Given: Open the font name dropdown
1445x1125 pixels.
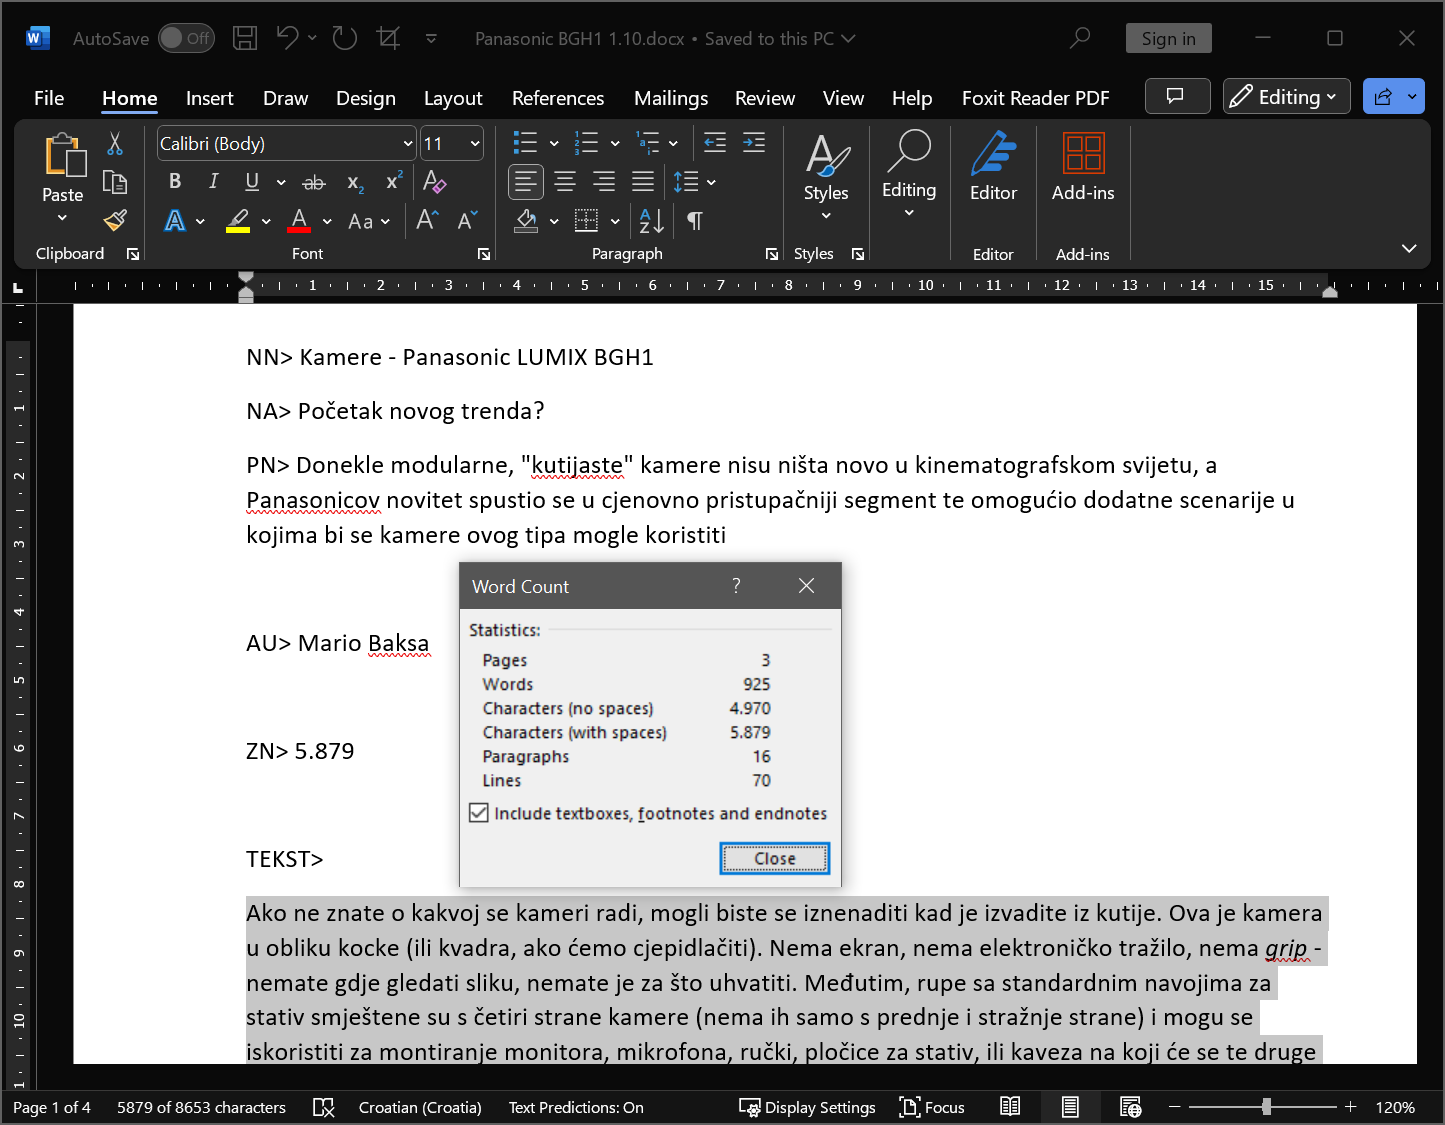Looking at the screenshot, I should 408,143.
